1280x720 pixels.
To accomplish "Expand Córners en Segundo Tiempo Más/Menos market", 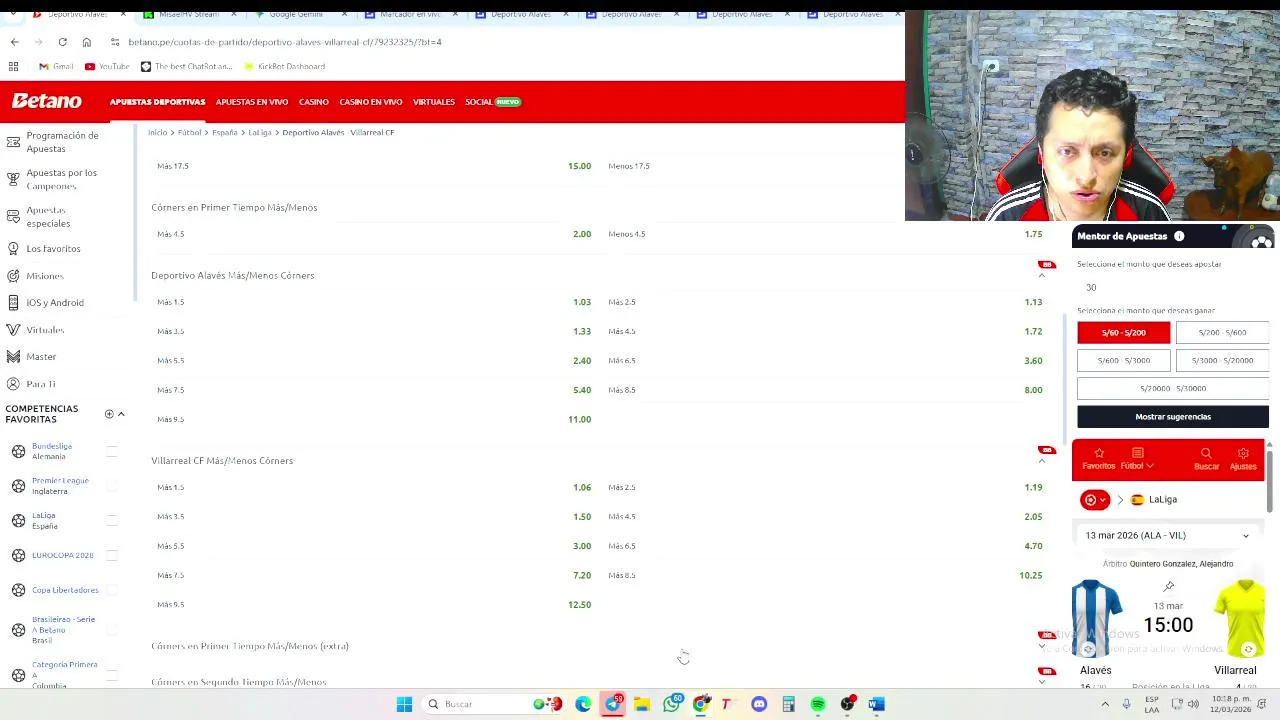I will click(1042, 682).
